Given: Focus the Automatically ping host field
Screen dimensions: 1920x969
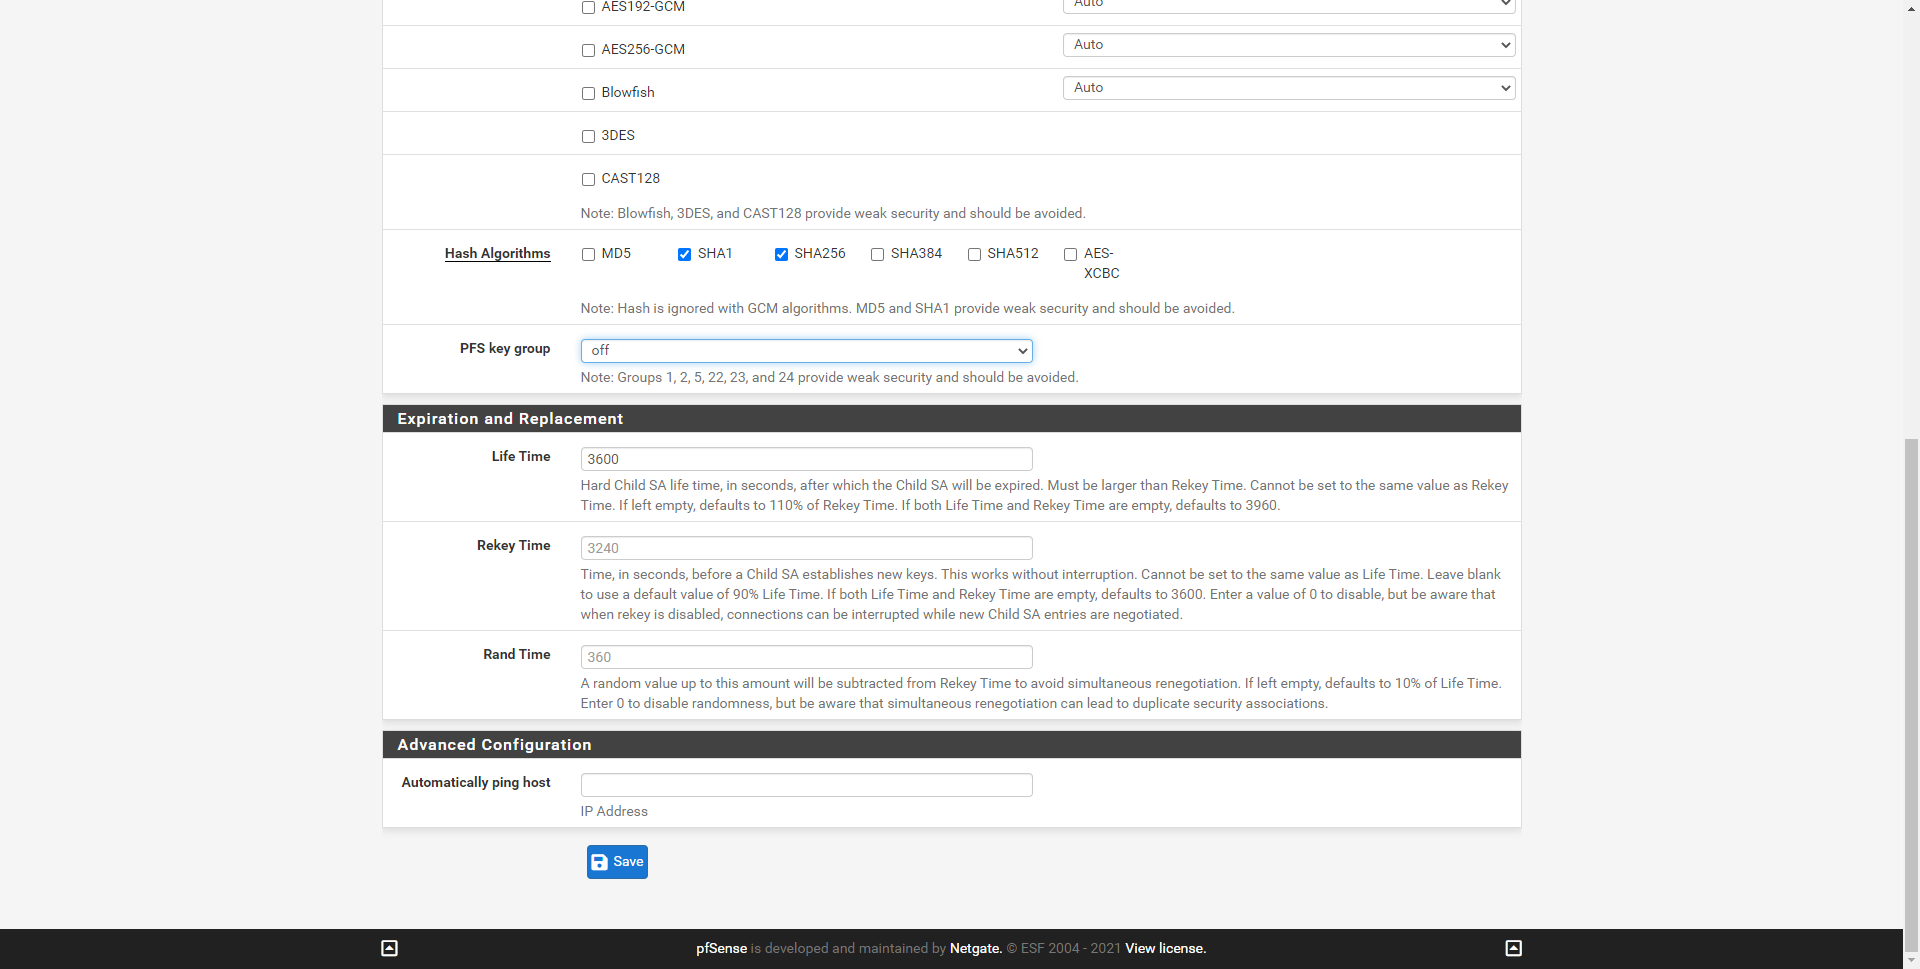Looking at the screenshot, I should [806, 785].
